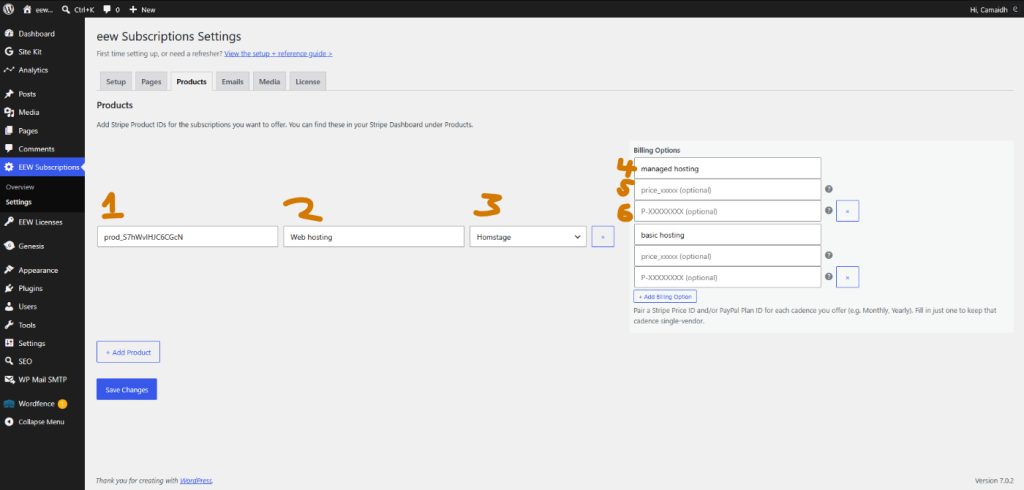1024x490 pixels.
Task: Go to Overview submenu
Action: tap(20, 187)
